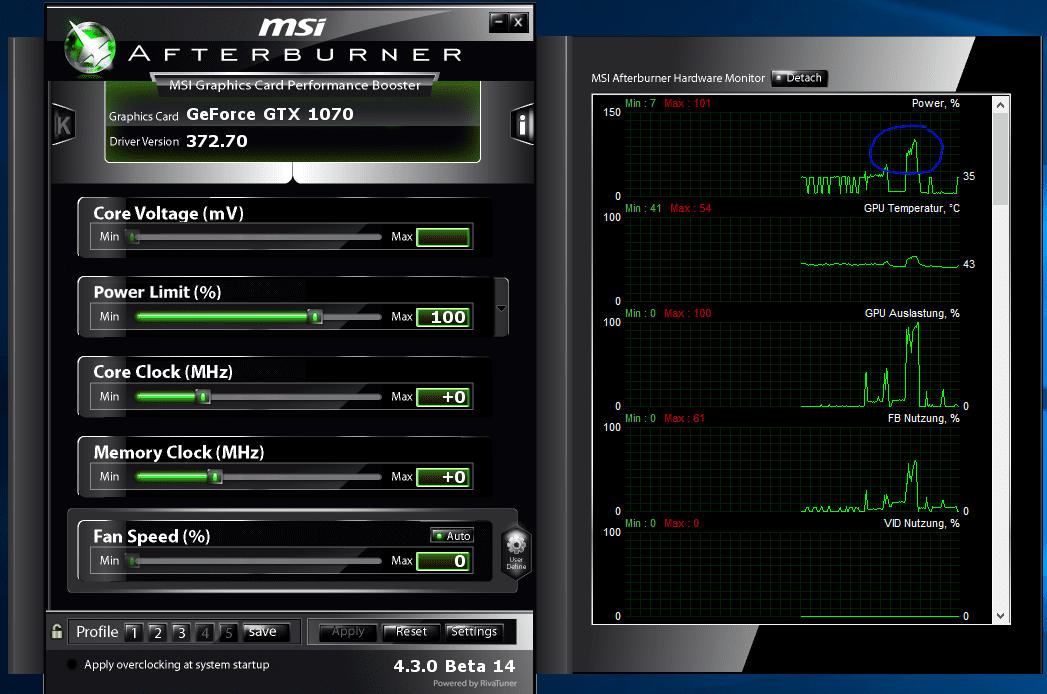Click the Memory Clock slider handle
This screenshot has width=1047, height=694.
point(215,477)
